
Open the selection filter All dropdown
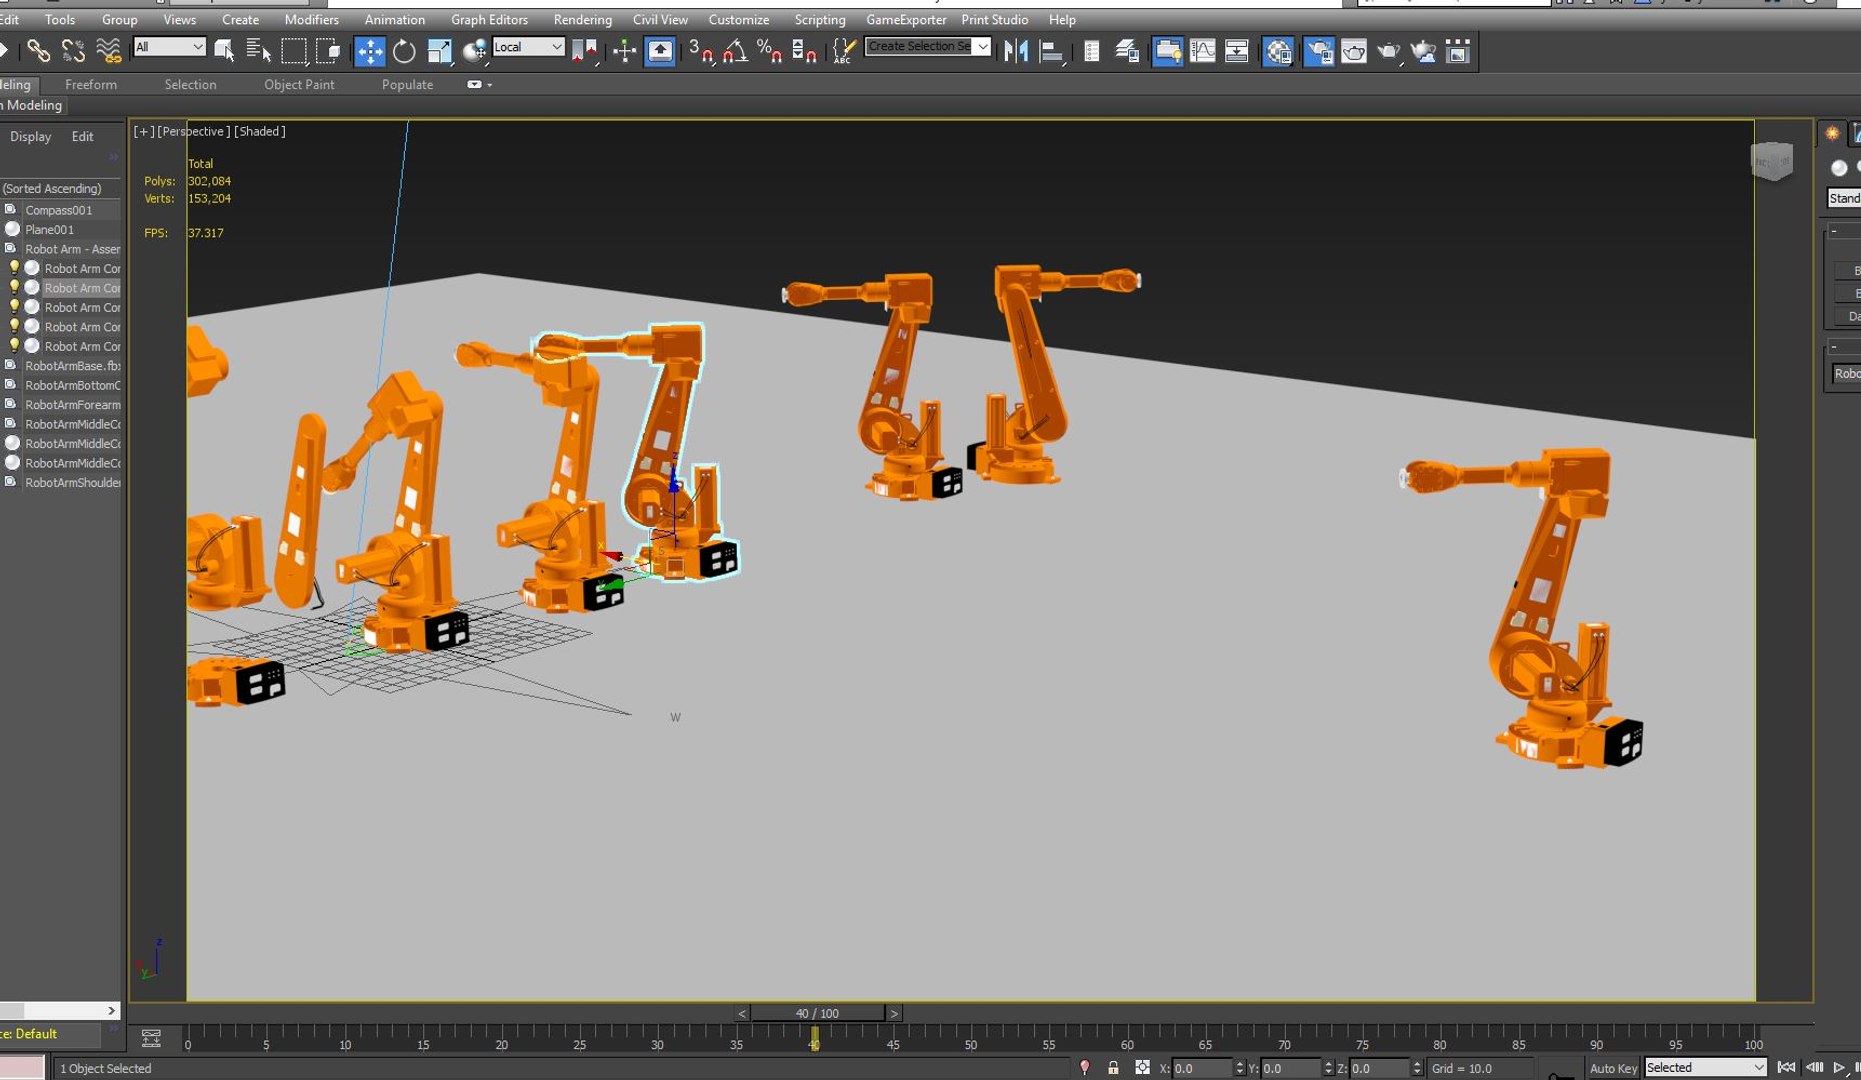tap(169, 47)
